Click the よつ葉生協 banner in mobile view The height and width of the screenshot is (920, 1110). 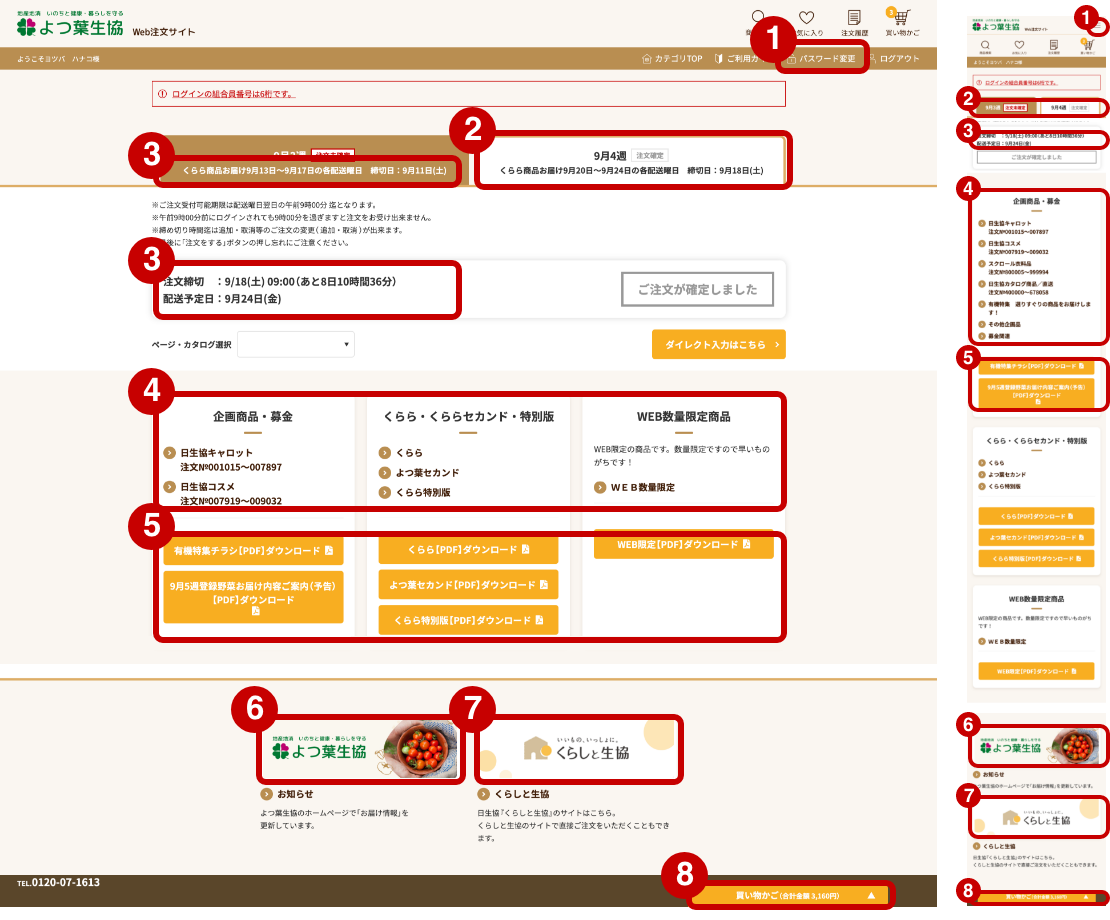tap(1038, 747)
